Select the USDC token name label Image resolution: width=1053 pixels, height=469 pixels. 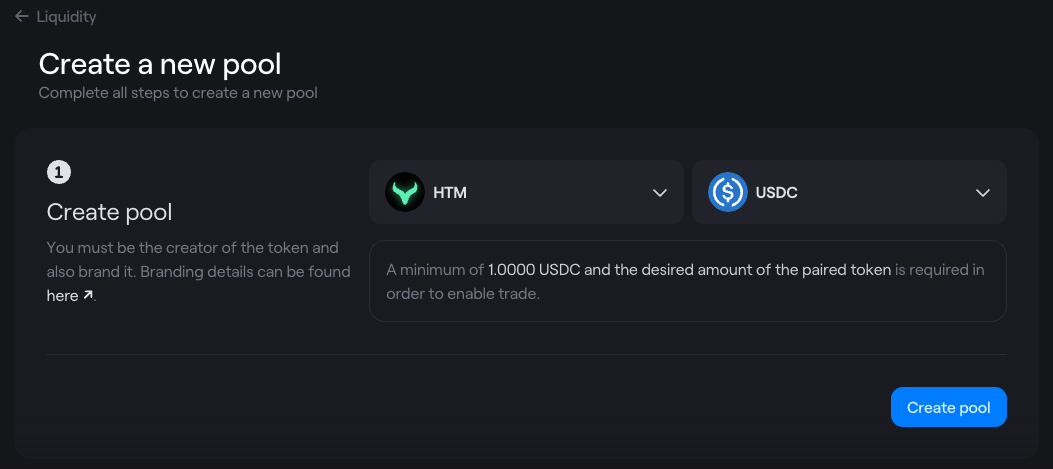776,193
